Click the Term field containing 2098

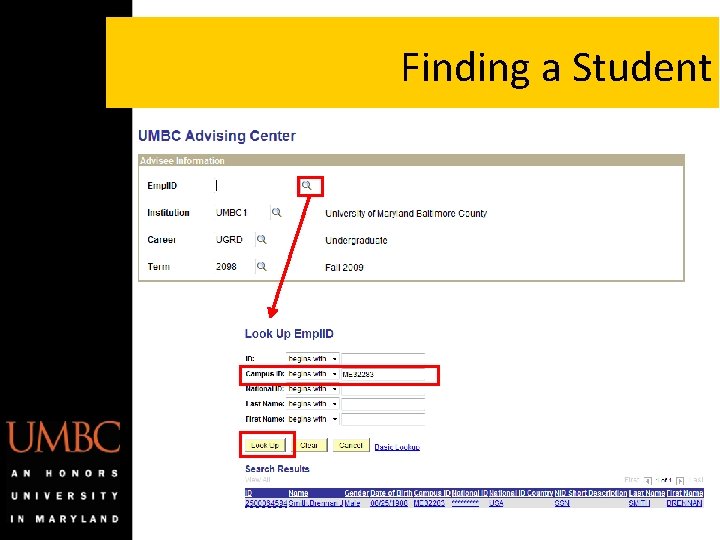(234, 266)
